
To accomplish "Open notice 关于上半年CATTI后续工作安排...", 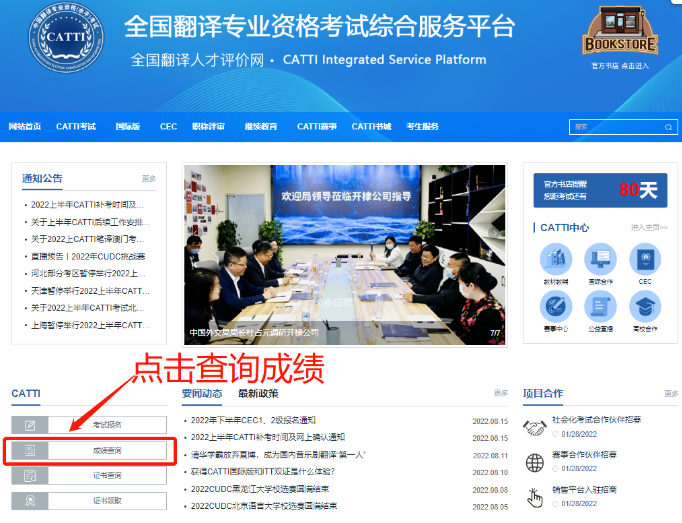I will click(x=90, y=222).
